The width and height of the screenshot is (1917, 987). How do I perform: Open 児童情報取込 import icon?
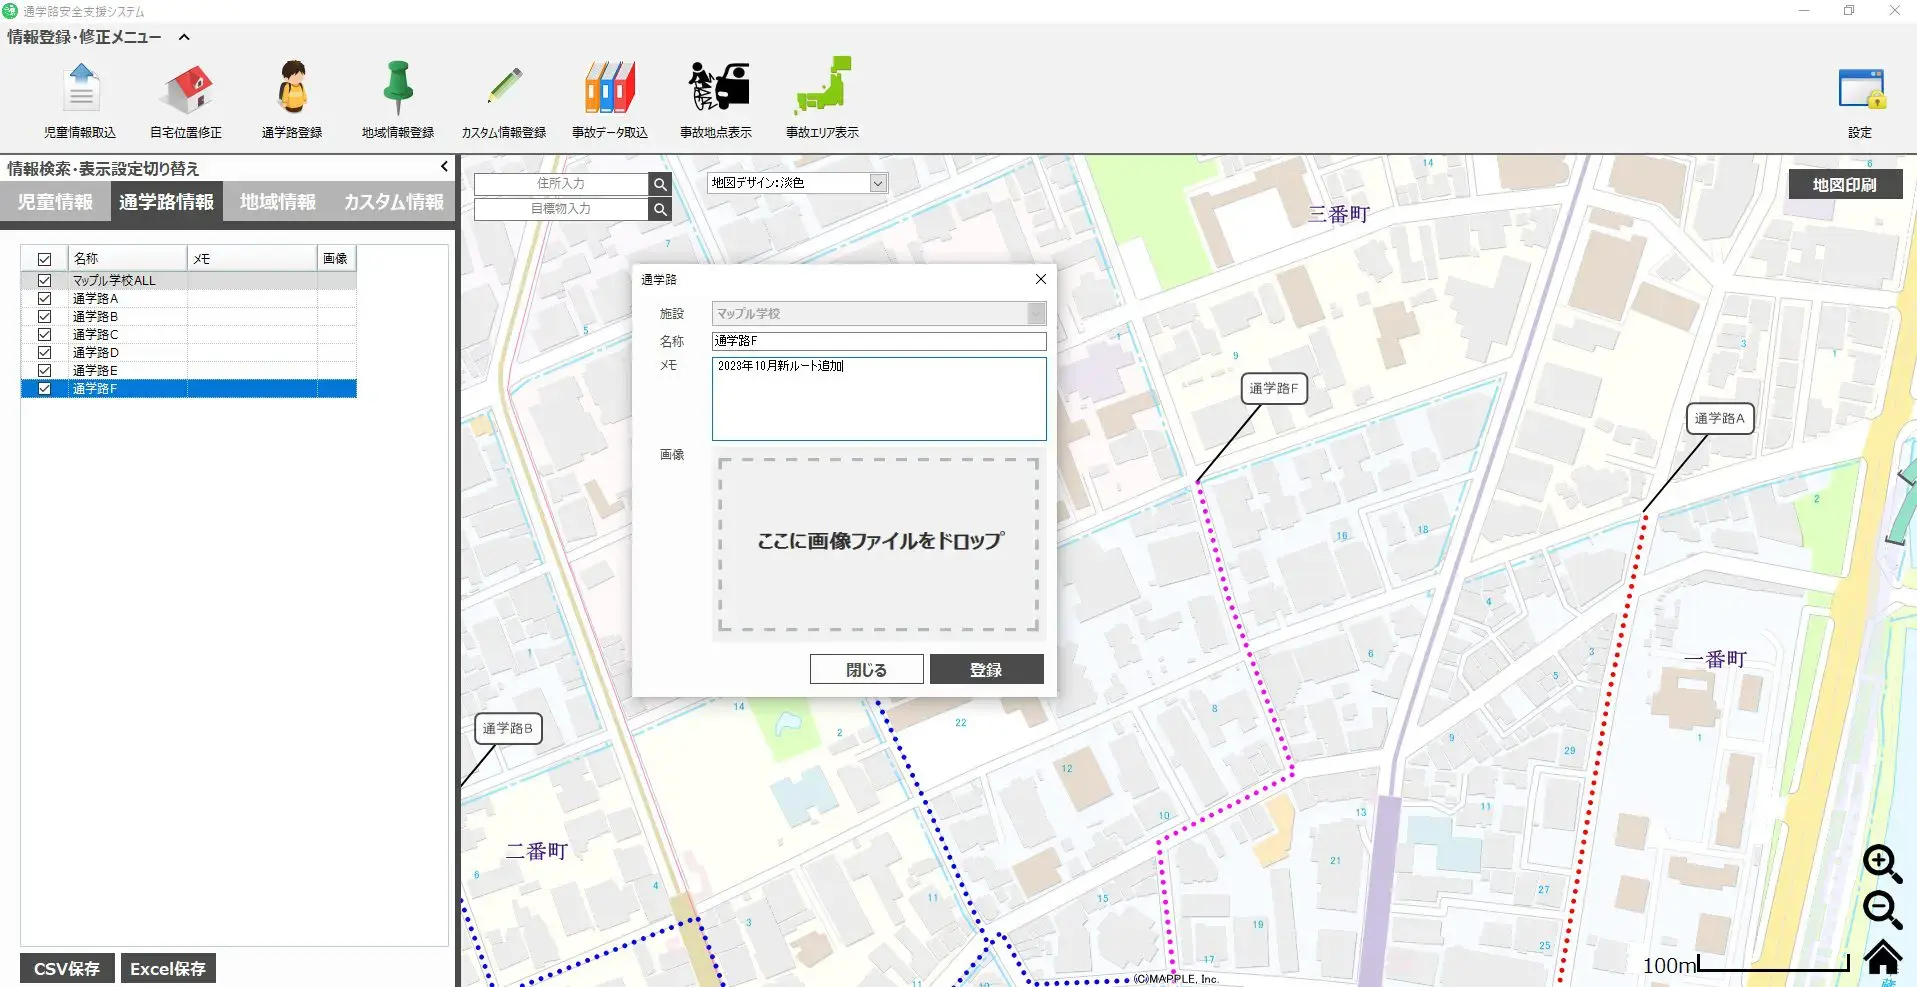coord(80,90)
